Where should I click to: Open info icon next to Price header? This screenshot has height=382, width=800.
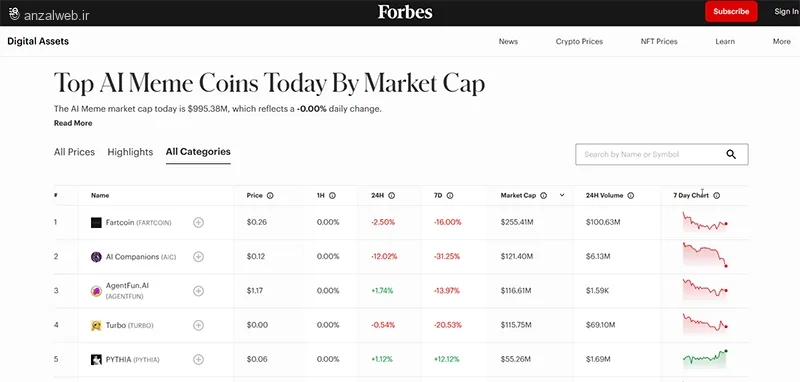point(270,195)
